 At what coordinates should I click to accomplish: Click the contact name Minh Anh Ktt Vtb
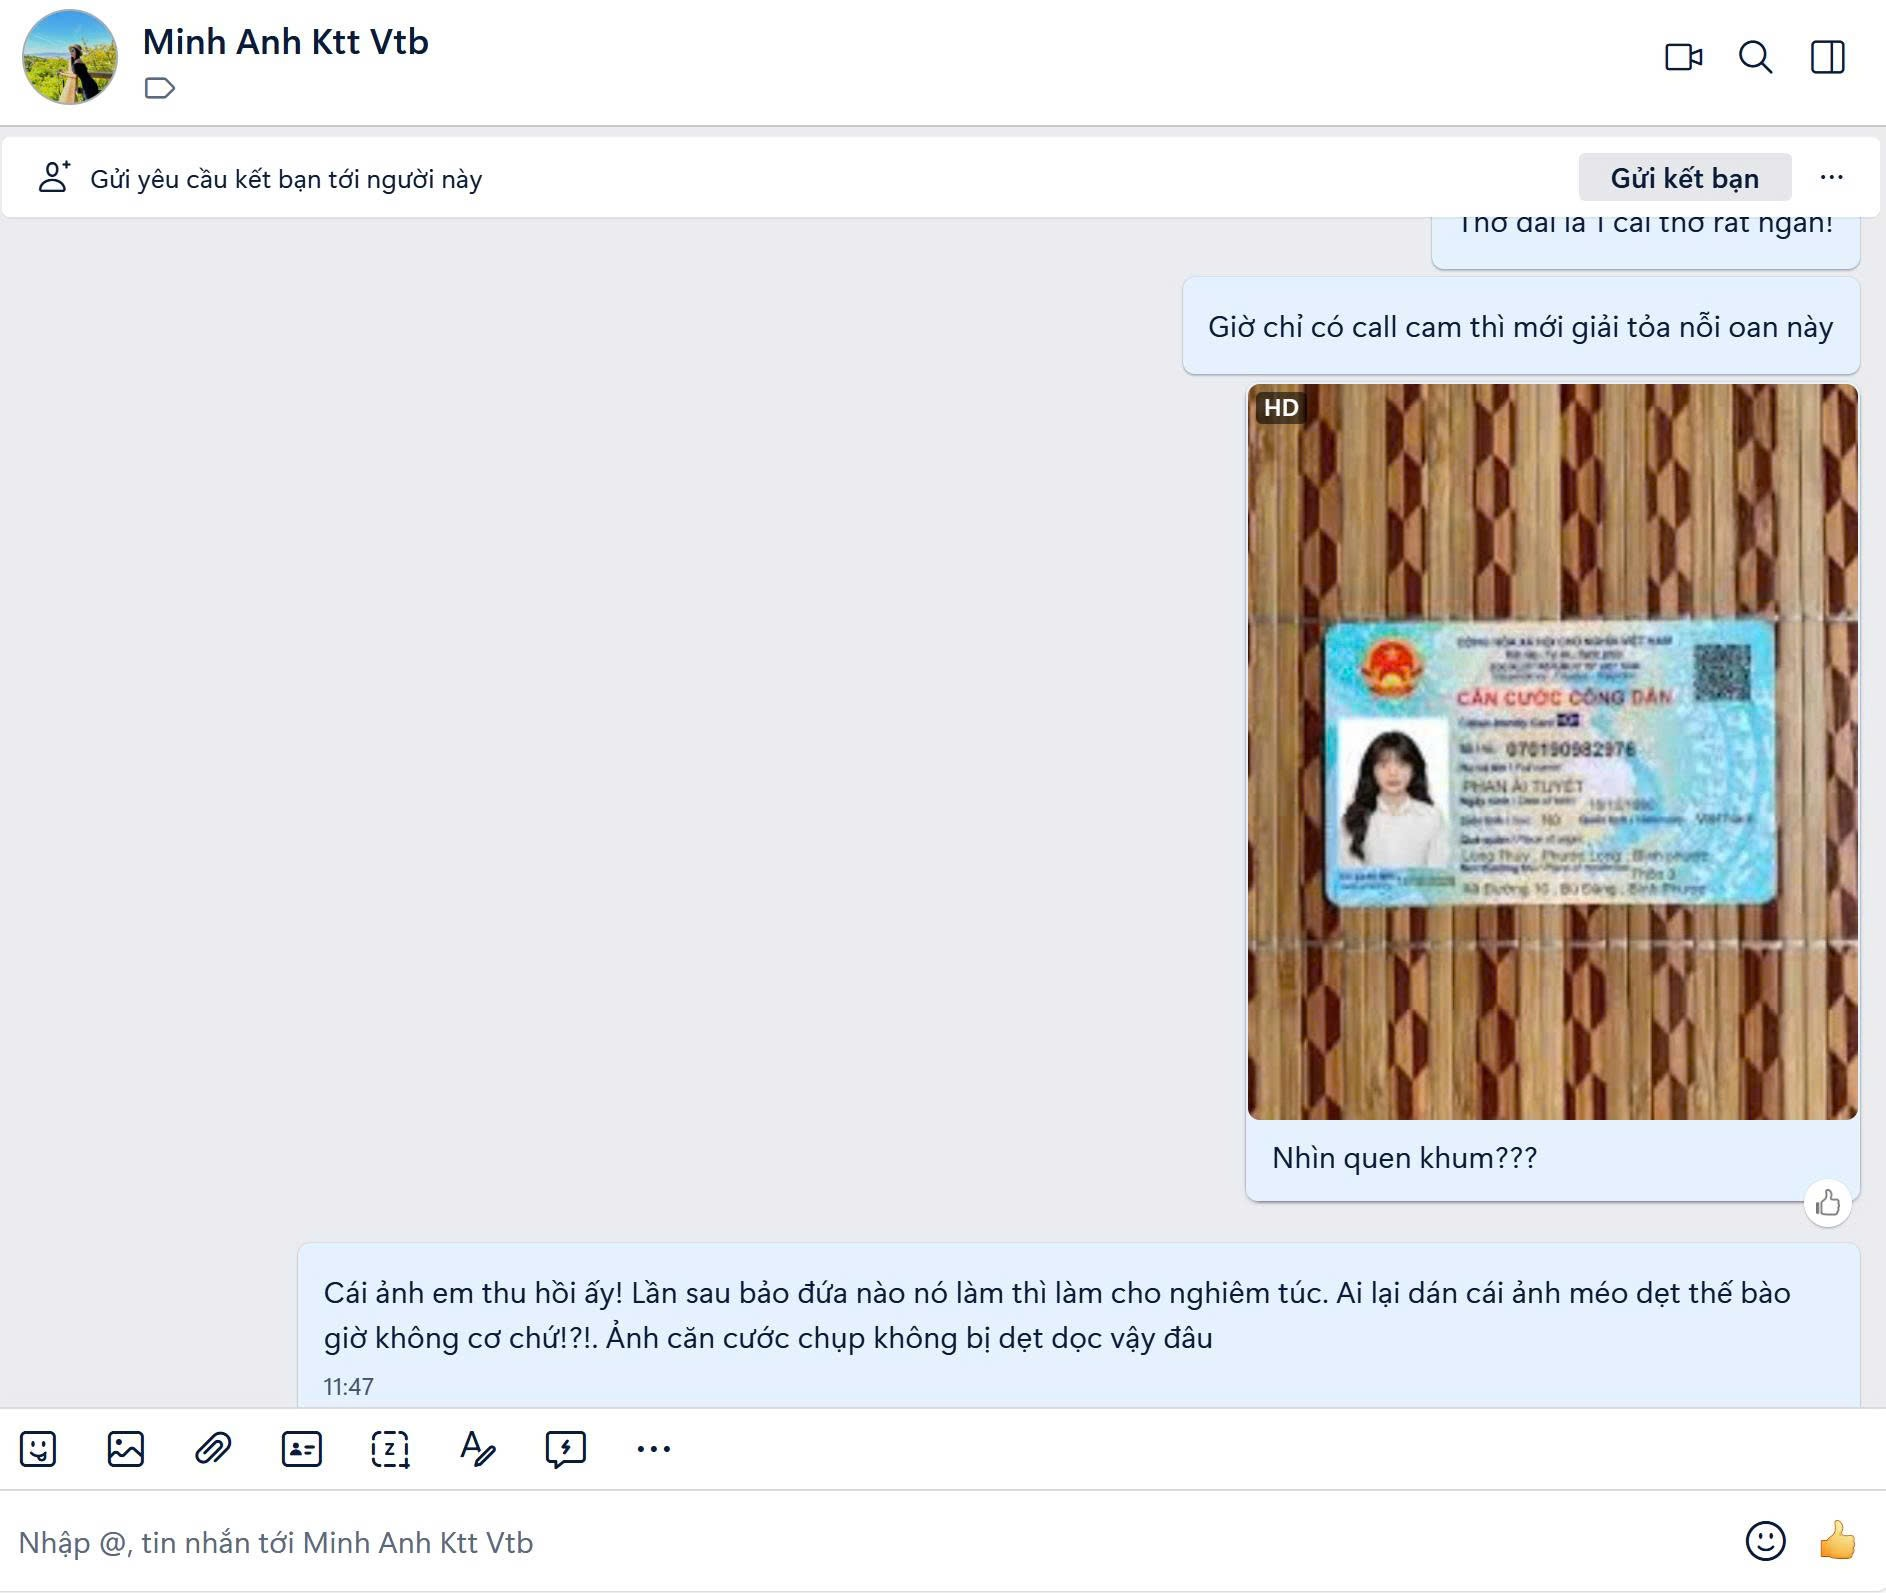(286, 42)
